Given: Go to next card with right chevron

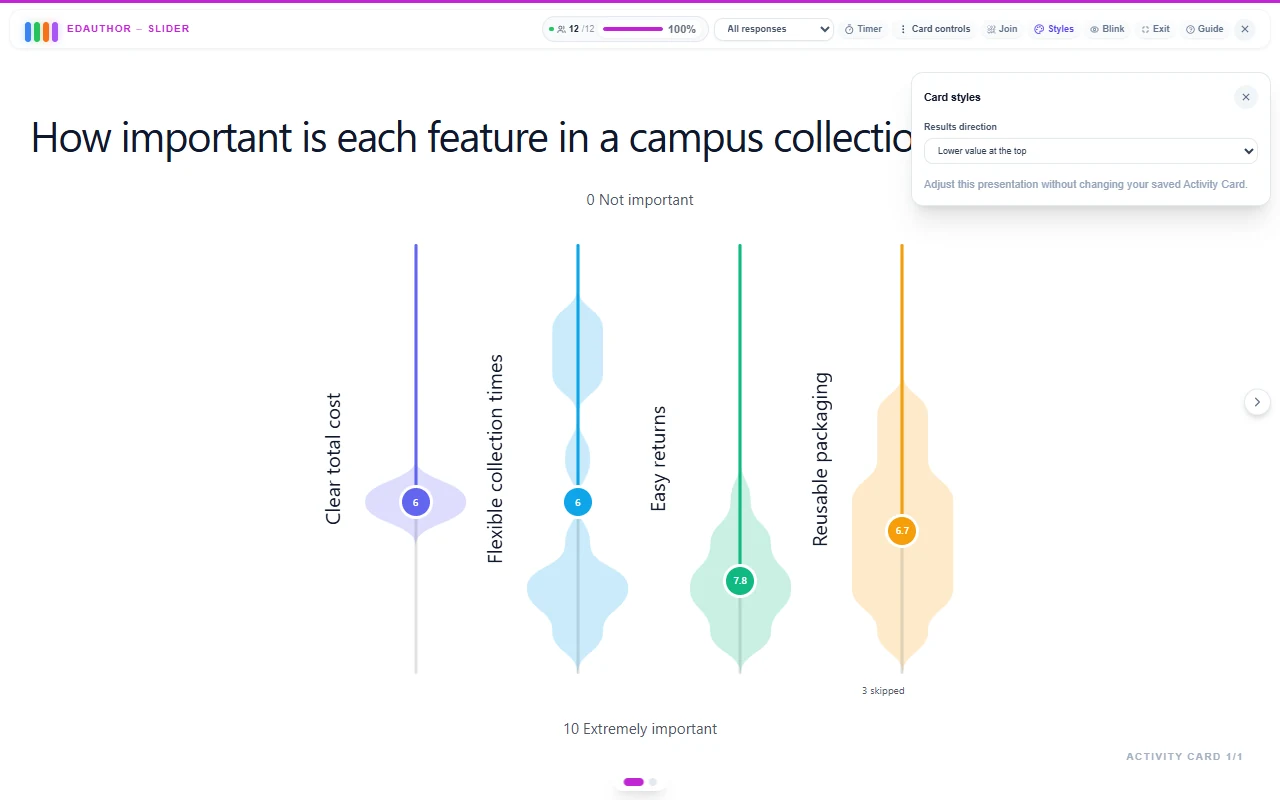Looking at the screenshot, I should click(1257, 402).
